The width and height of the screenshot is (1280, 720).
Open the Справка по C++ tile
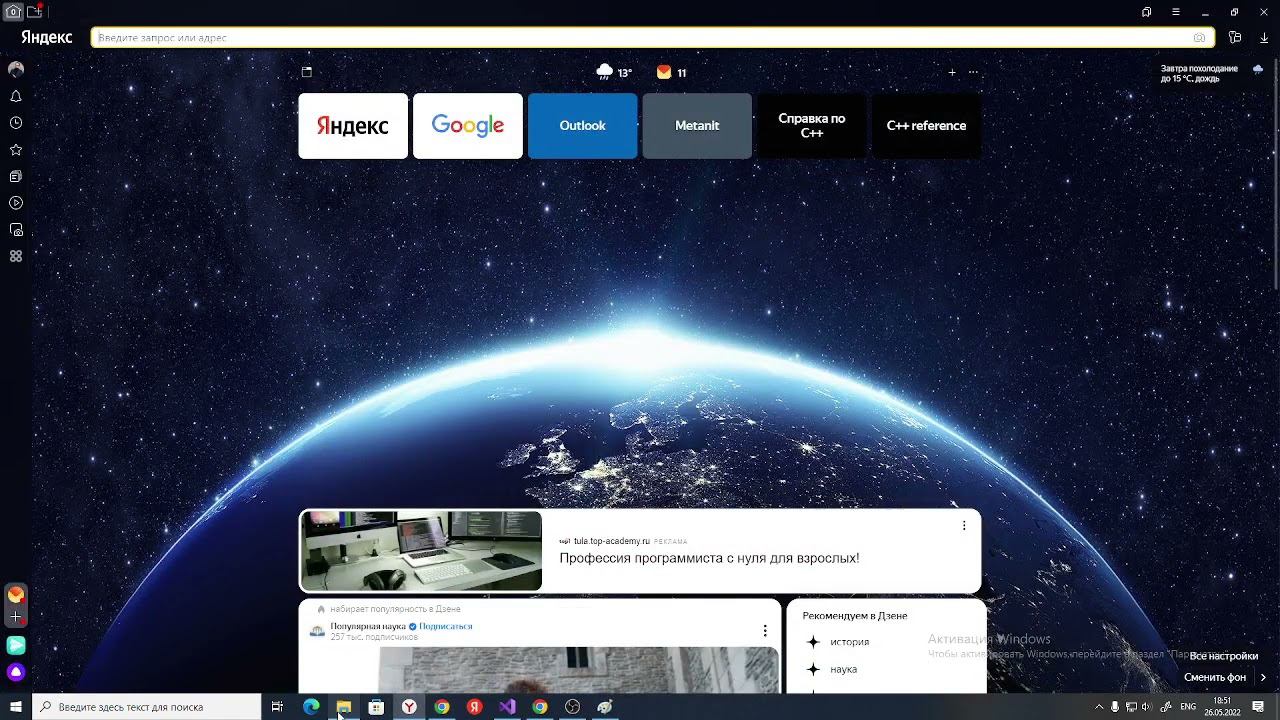click(812, 126)
